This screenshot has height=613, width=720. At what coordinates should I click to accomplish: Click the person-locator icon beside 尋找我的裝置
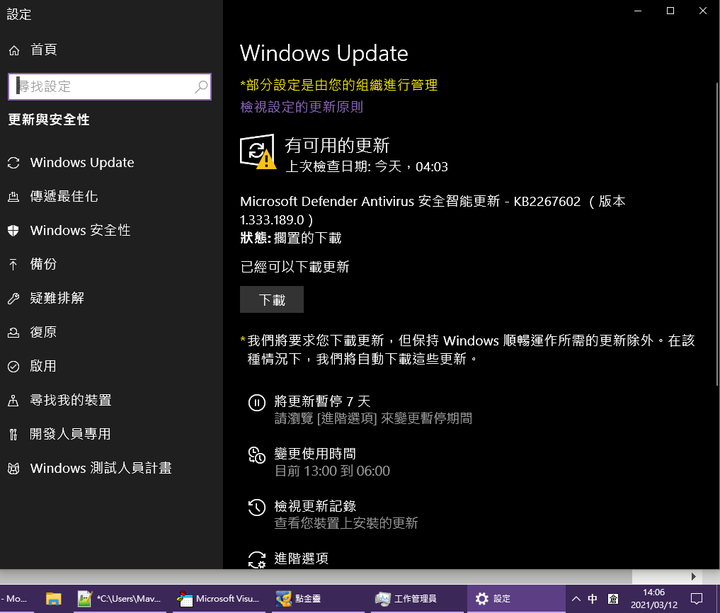tap(14, 400)
